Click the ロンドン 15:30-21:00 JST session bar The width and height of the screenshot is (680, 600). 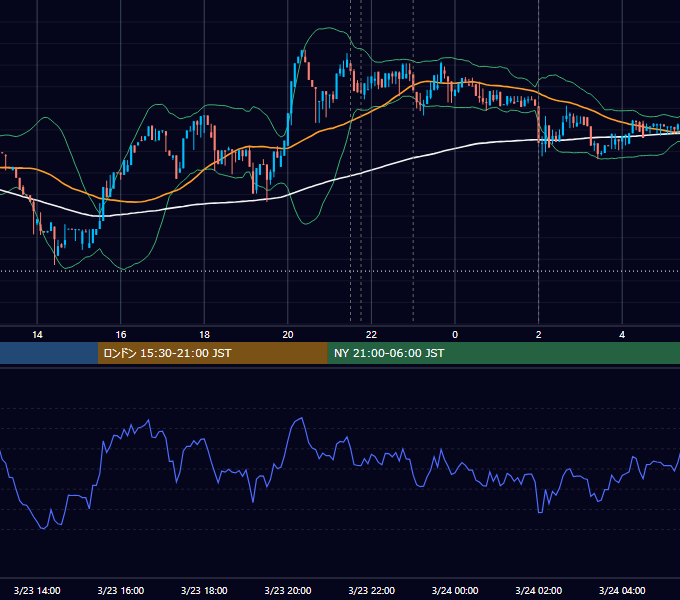point(212,353)
